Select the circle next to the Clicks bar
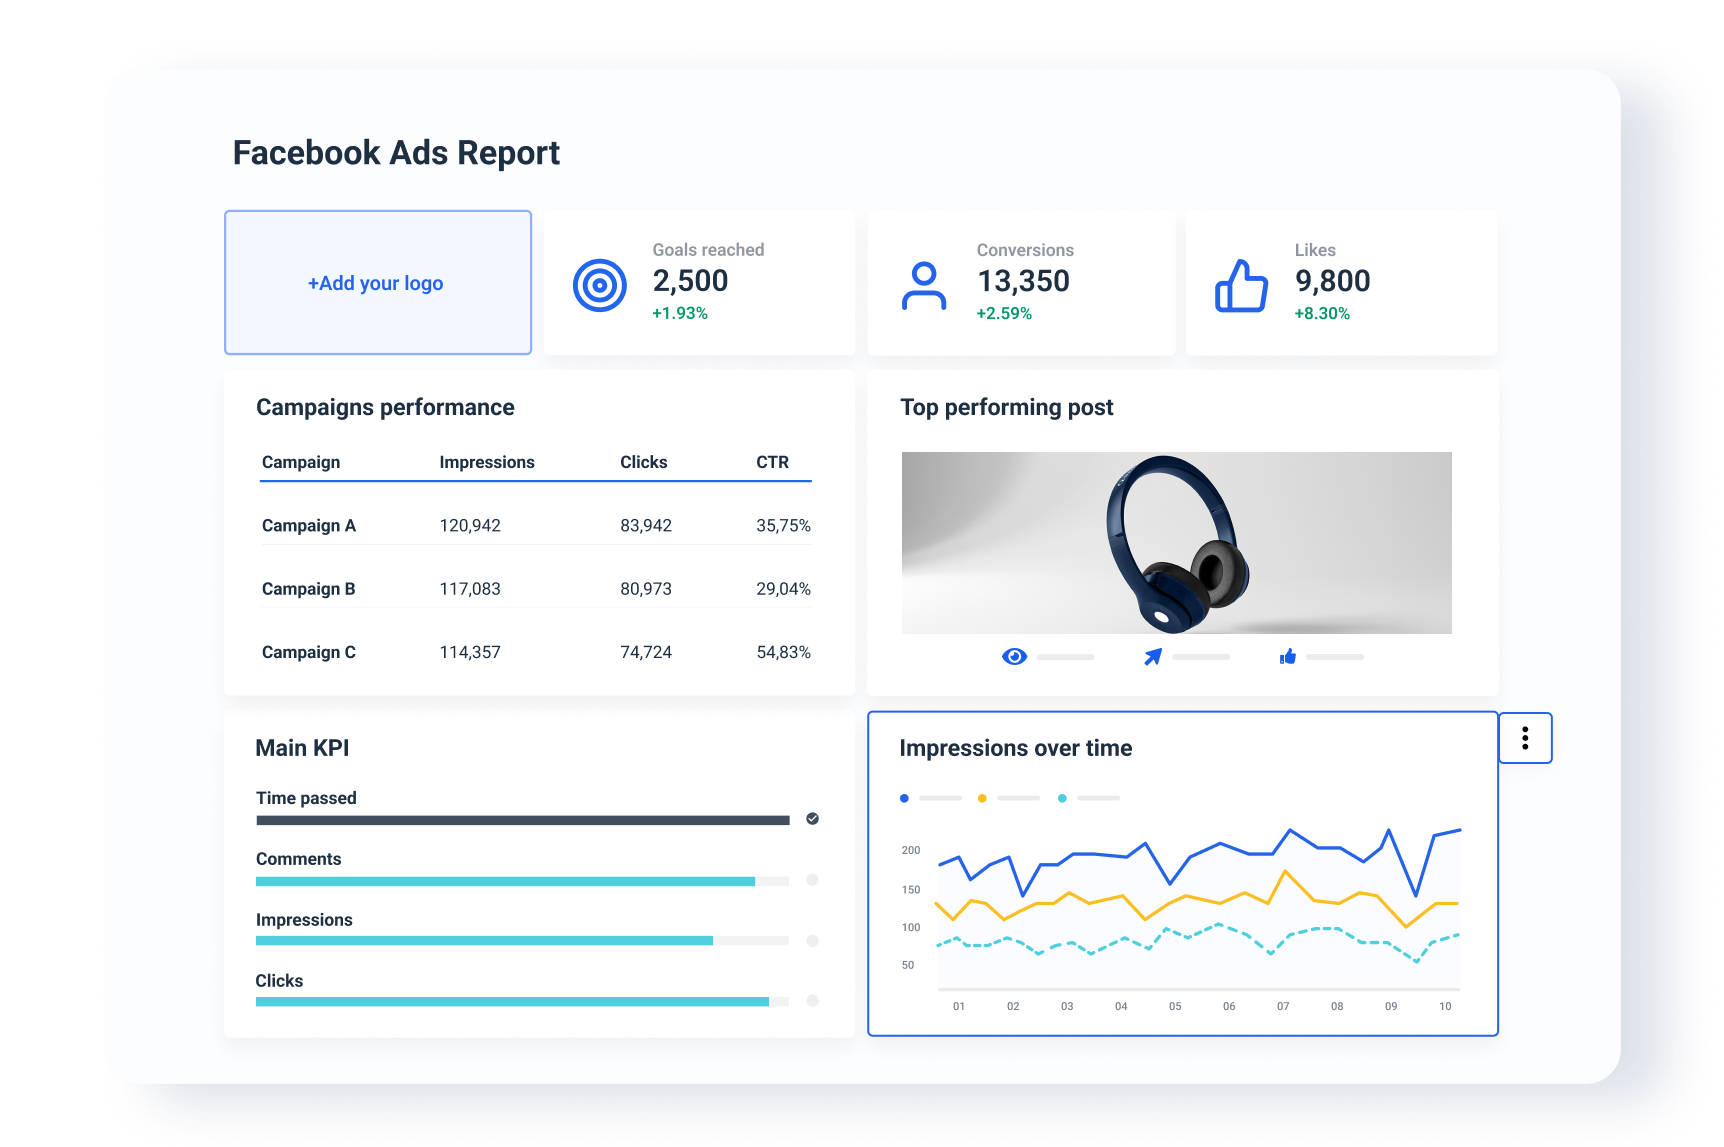Viewport: 1724px width, 1147px height. 812,1001
